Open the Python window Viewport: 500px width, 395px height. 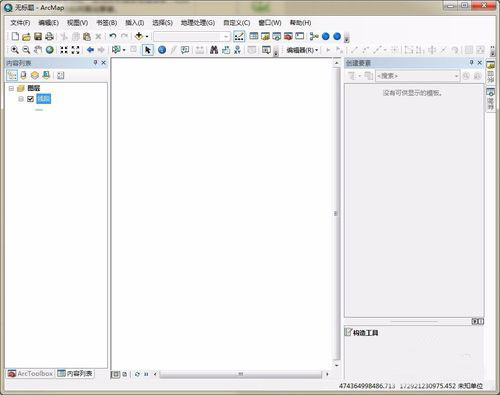click(x=300, y=36)
